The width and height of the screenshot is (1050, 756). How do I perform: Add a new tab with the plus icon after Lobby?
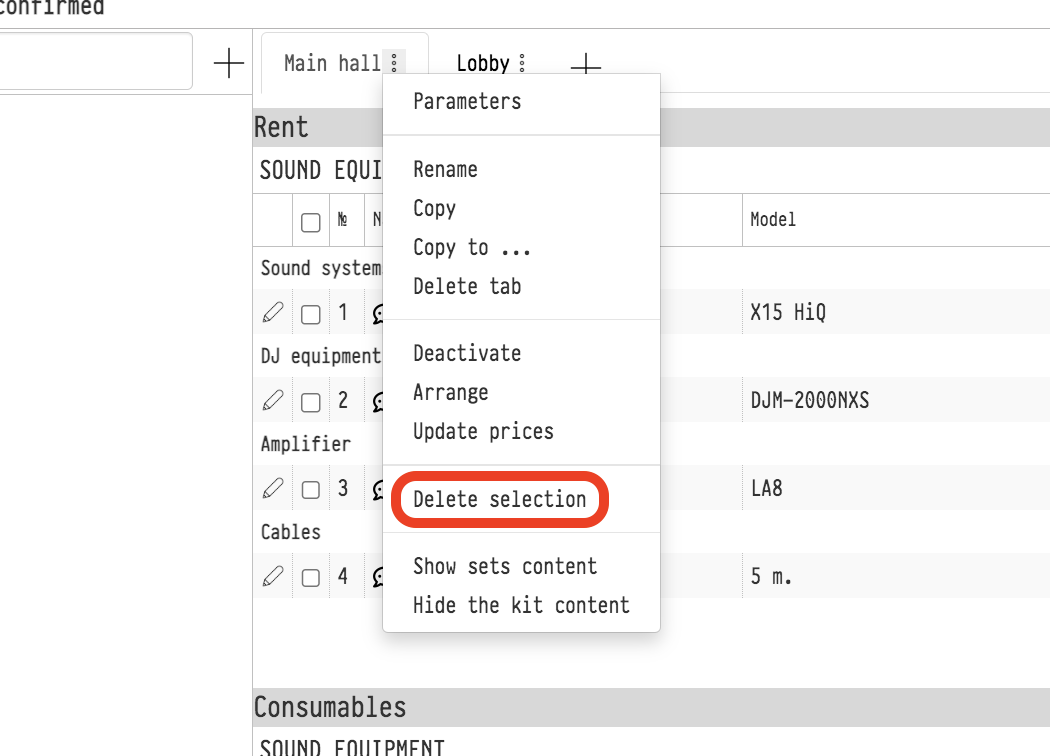[585, 65]
